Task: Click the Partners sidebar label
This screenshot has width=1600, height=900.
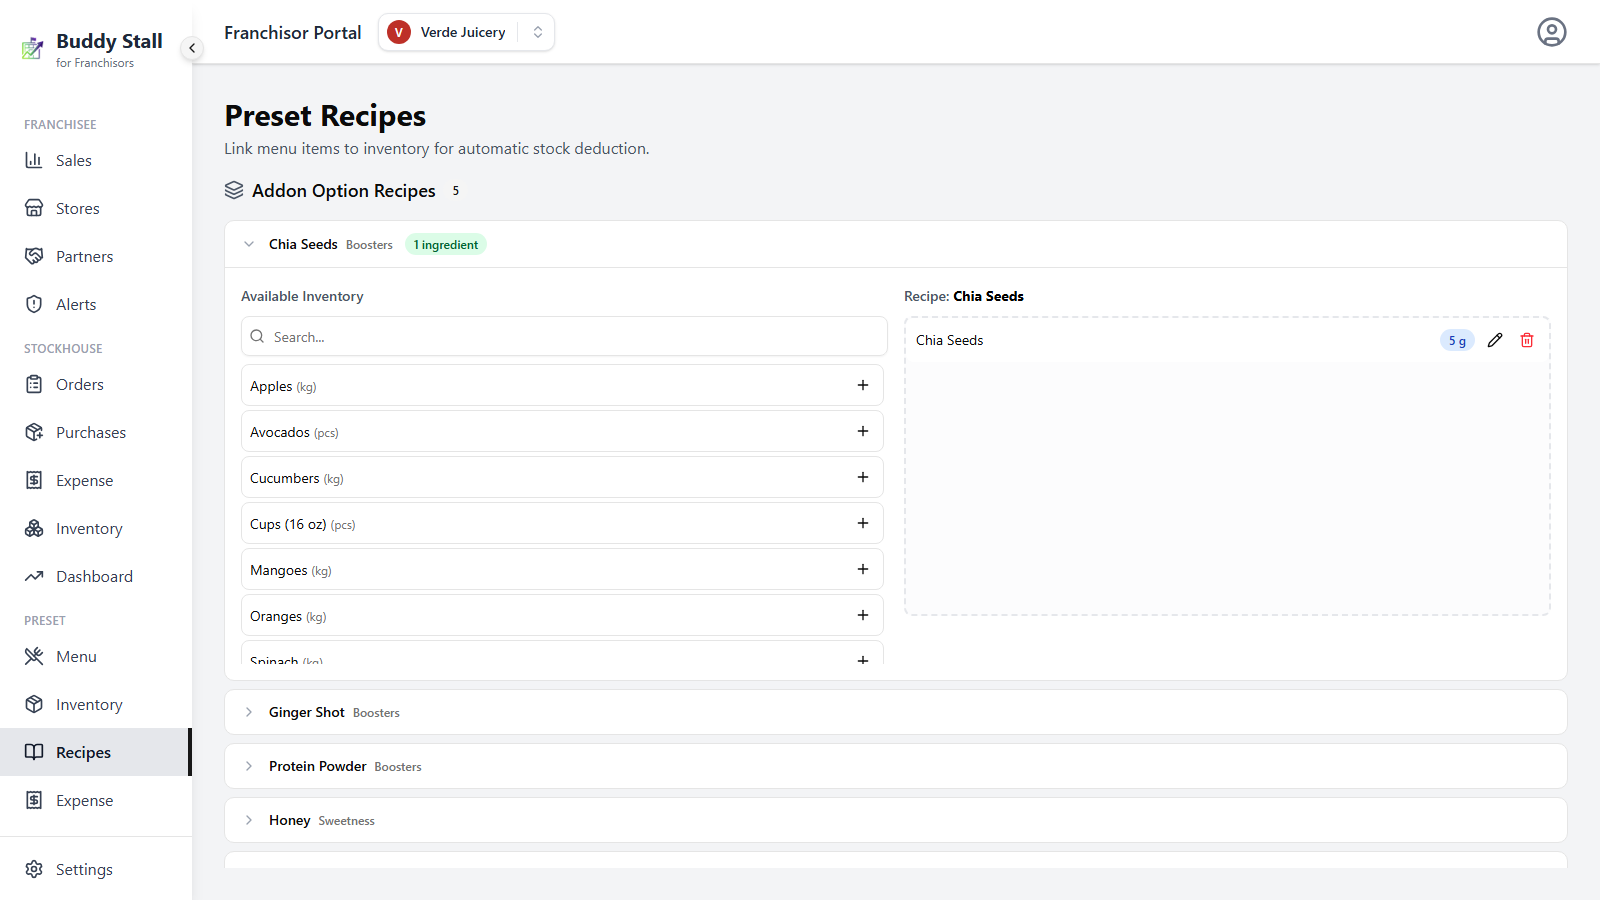Action: tap(85, 257)
